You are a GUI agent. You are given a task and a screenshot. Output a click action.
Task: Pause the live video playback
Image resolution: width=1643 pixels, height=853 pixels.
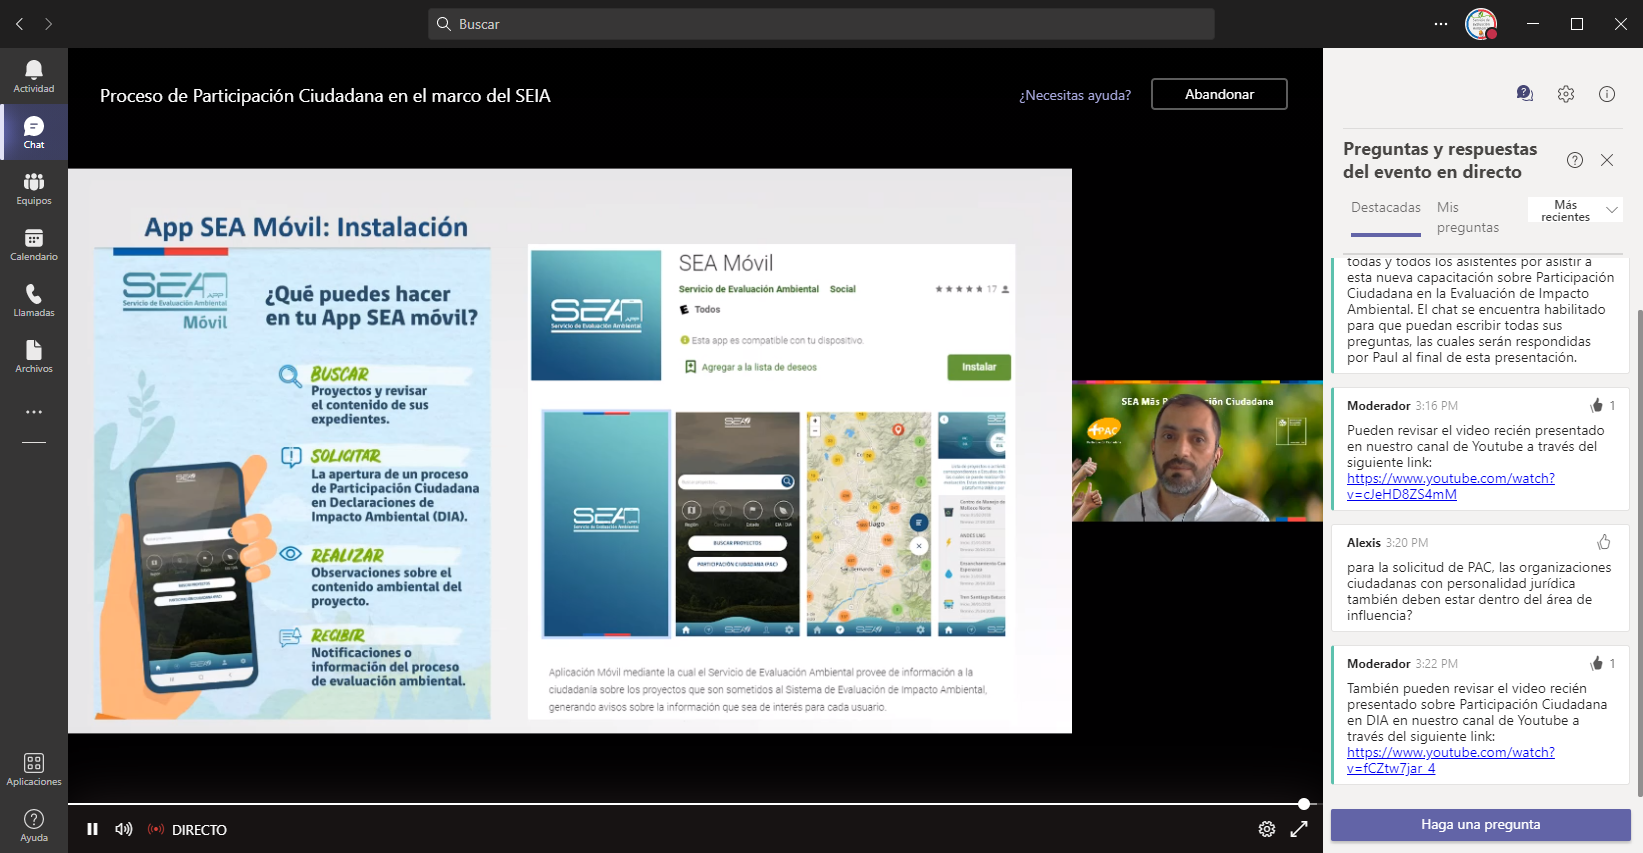tap(92, 829)
